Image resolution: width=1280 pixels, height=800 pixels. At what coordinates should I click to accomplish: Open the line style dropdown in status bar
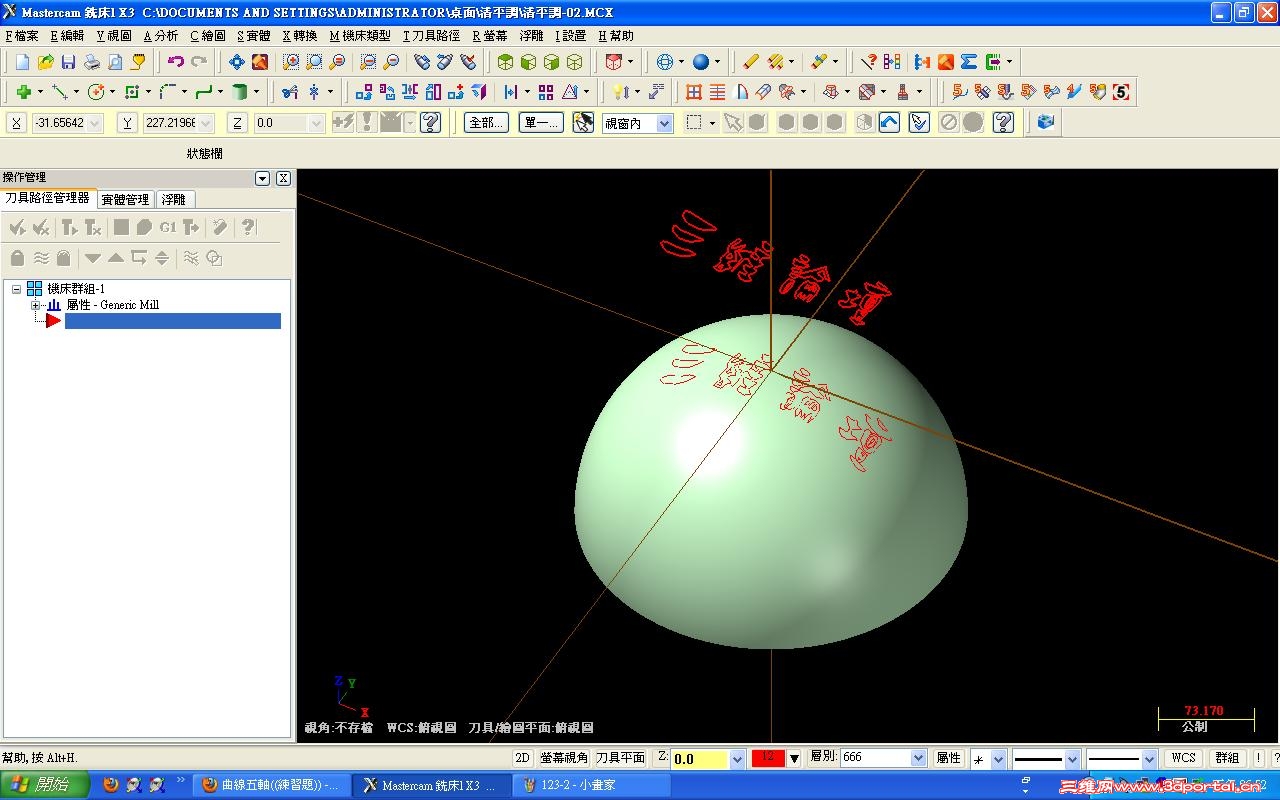[1072, 759]
